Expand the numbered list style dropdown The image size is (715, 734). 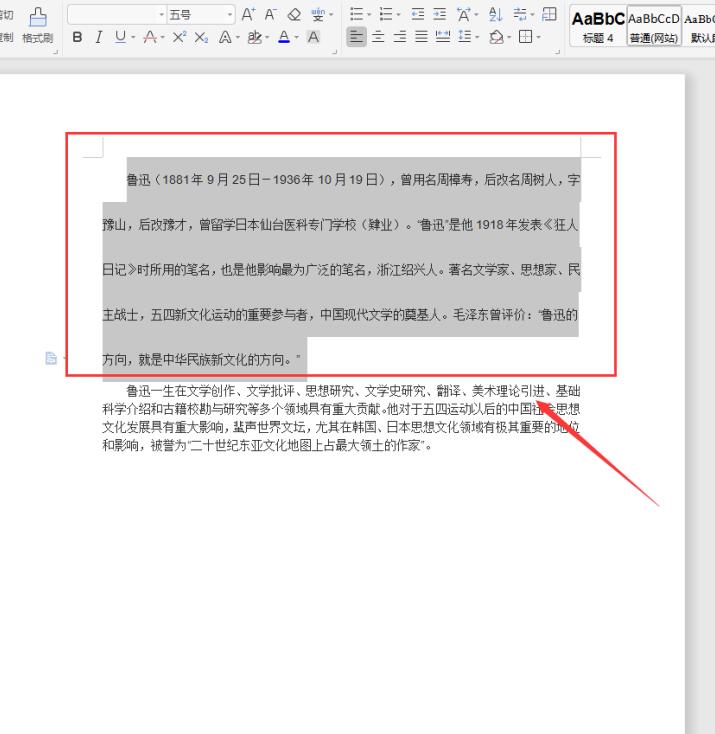tap(398, 15)
